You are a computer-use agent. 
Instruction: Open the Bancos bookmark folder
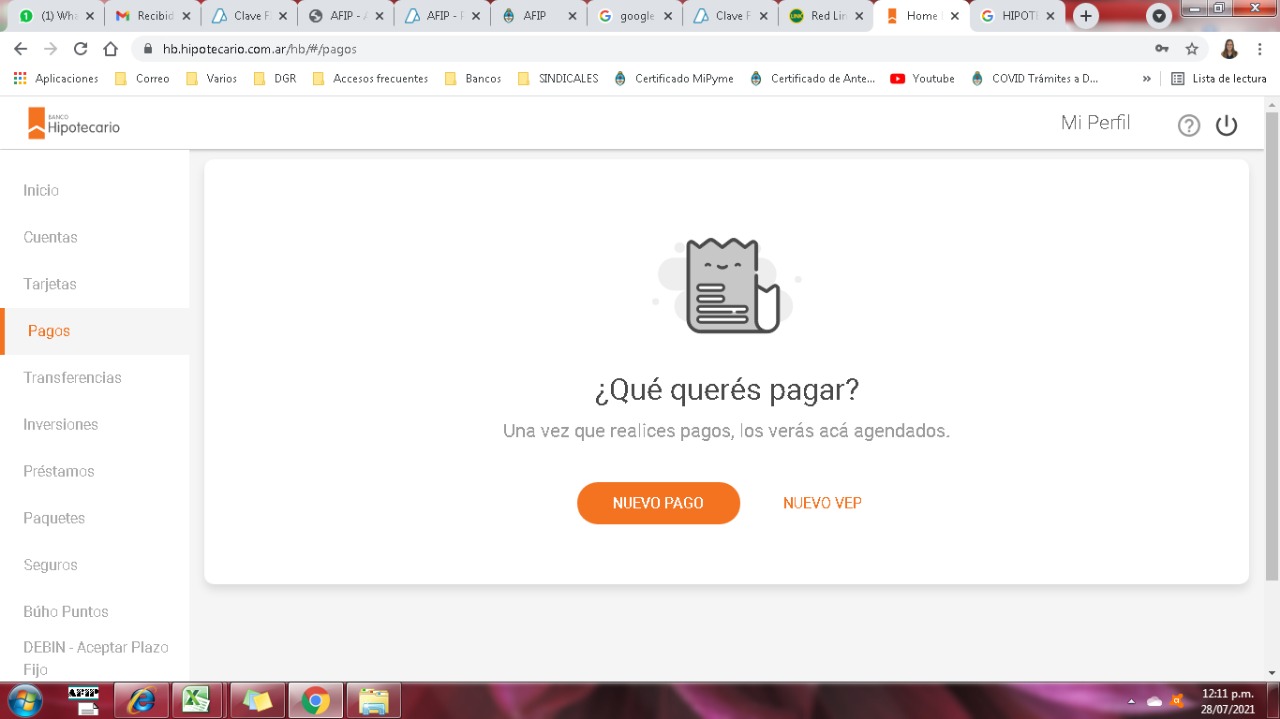click(473, 78)
